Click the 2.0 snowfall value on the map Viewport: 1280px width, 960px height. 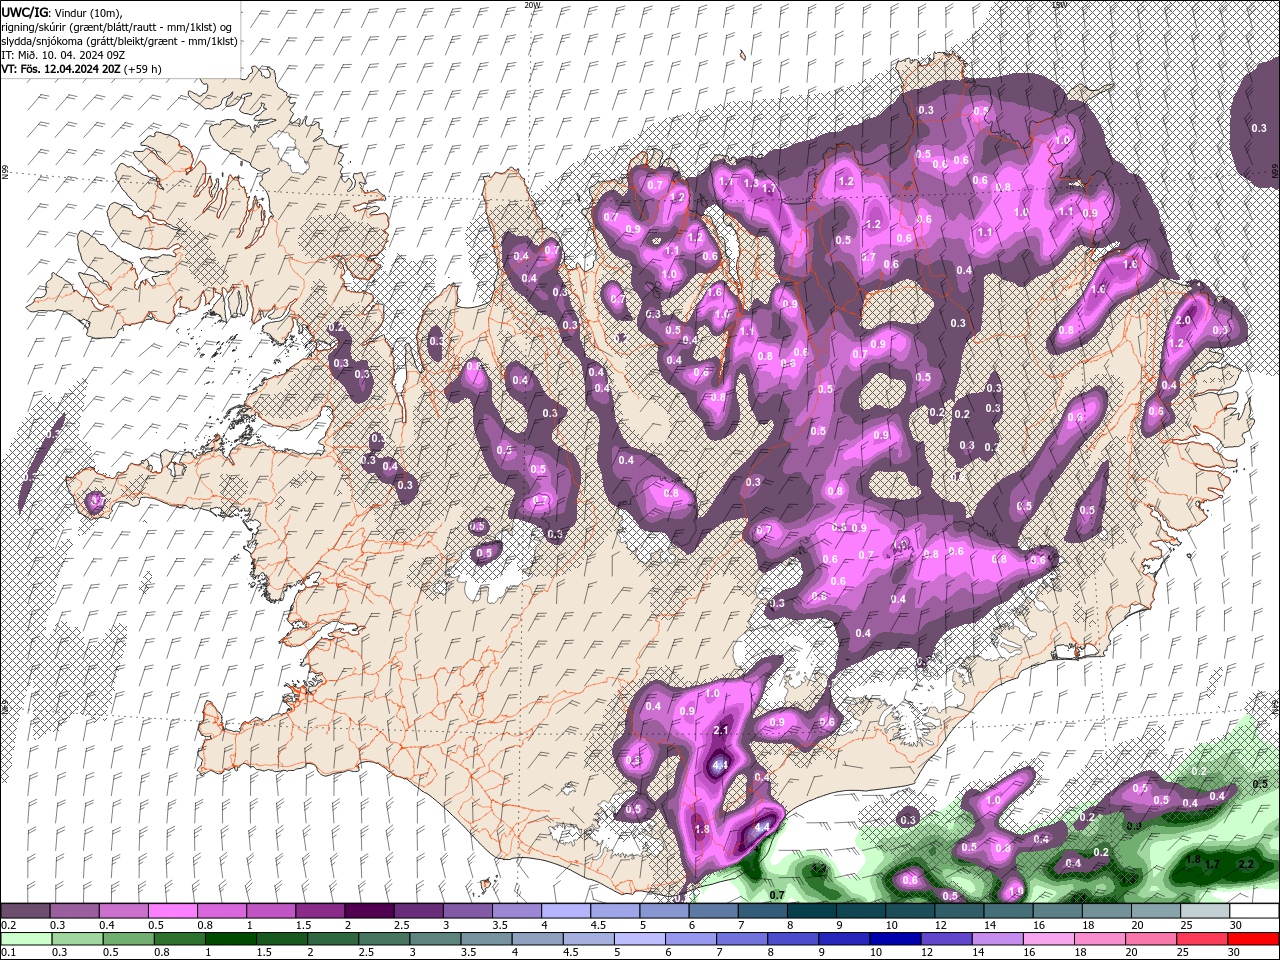[1184, 321]
